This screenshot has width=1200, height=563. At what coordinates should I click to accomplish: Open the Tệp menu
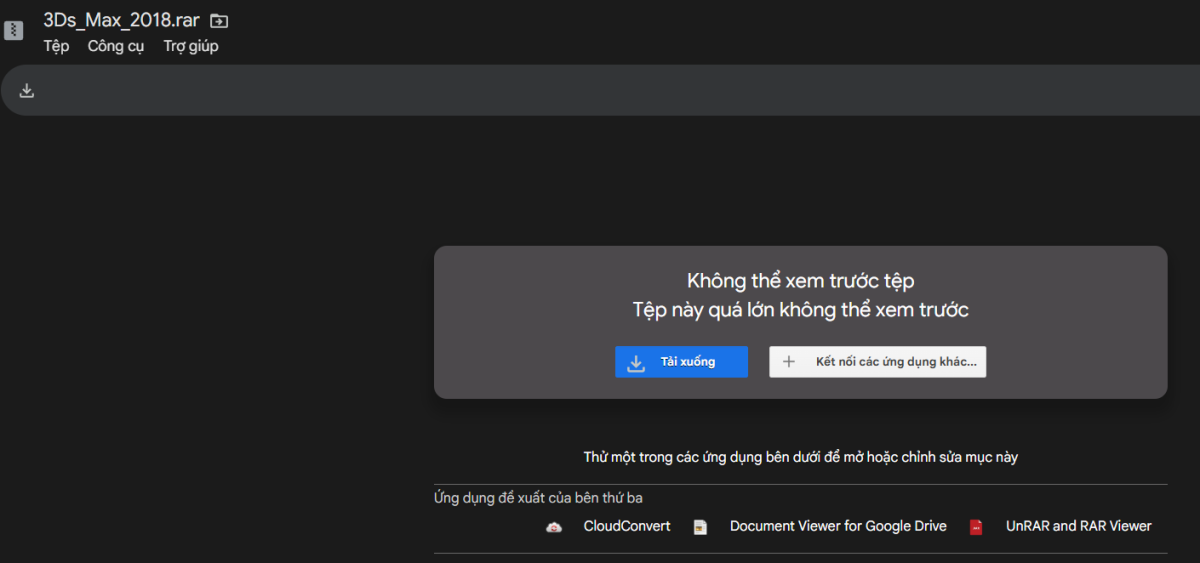56,46
